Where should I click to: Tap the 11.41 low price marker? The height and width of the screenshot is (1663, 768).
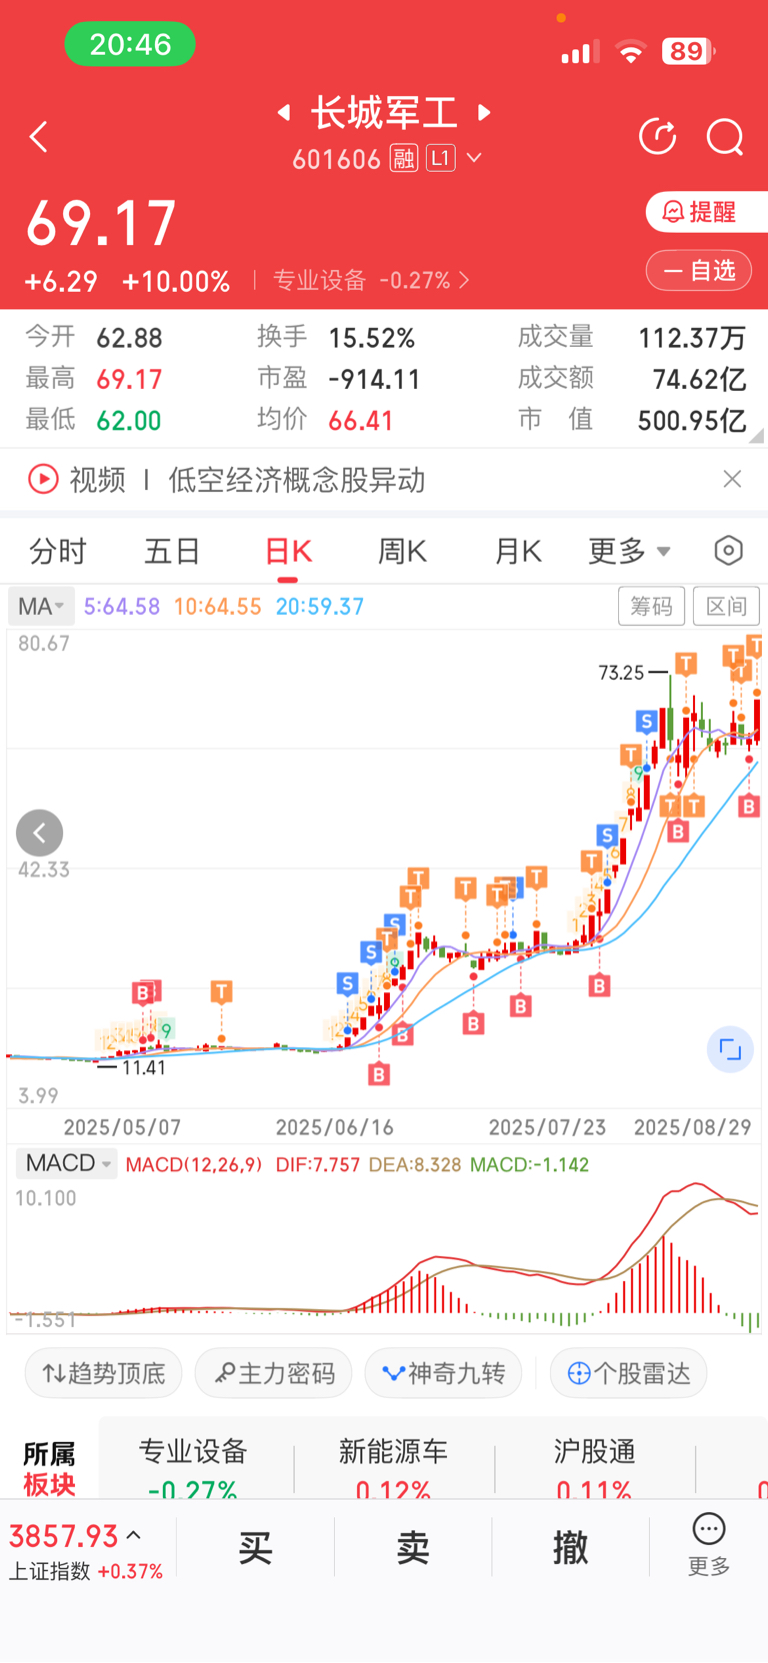pyautogui.click(x=144, y=1068)
